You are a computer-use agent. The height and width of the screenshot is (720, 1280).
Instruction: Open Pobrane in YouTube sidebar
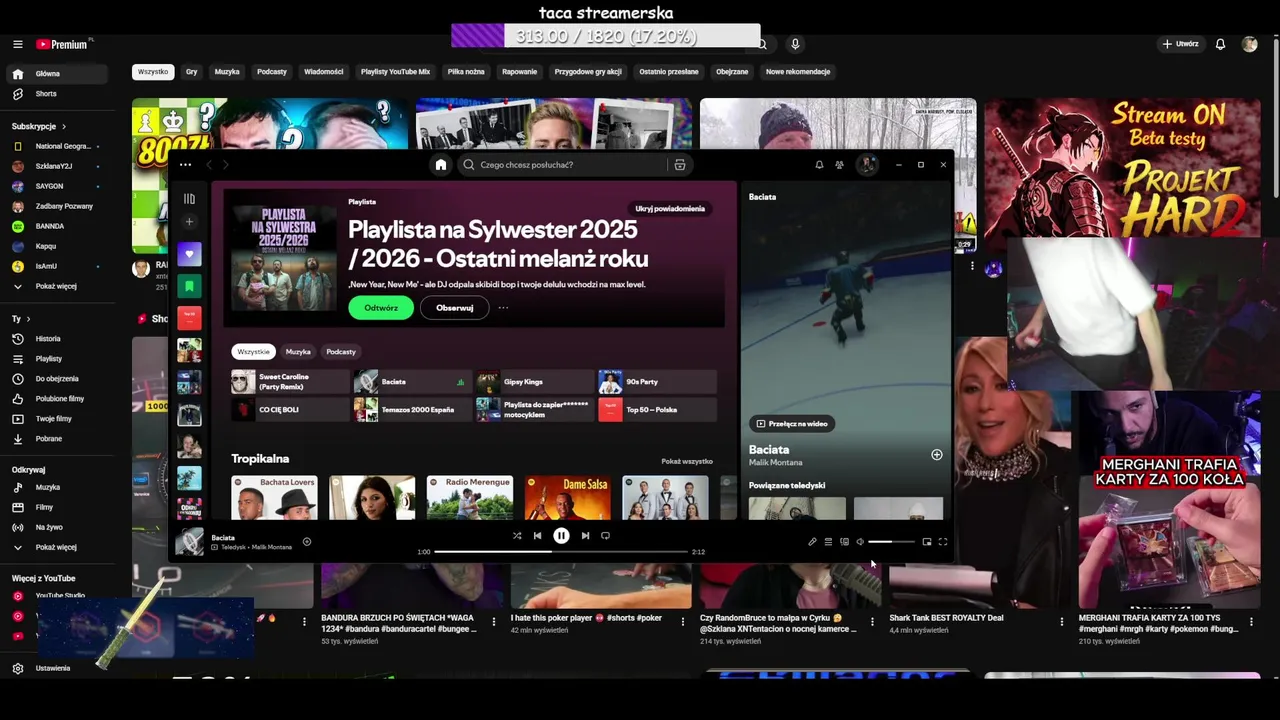[x=58, y=439]
